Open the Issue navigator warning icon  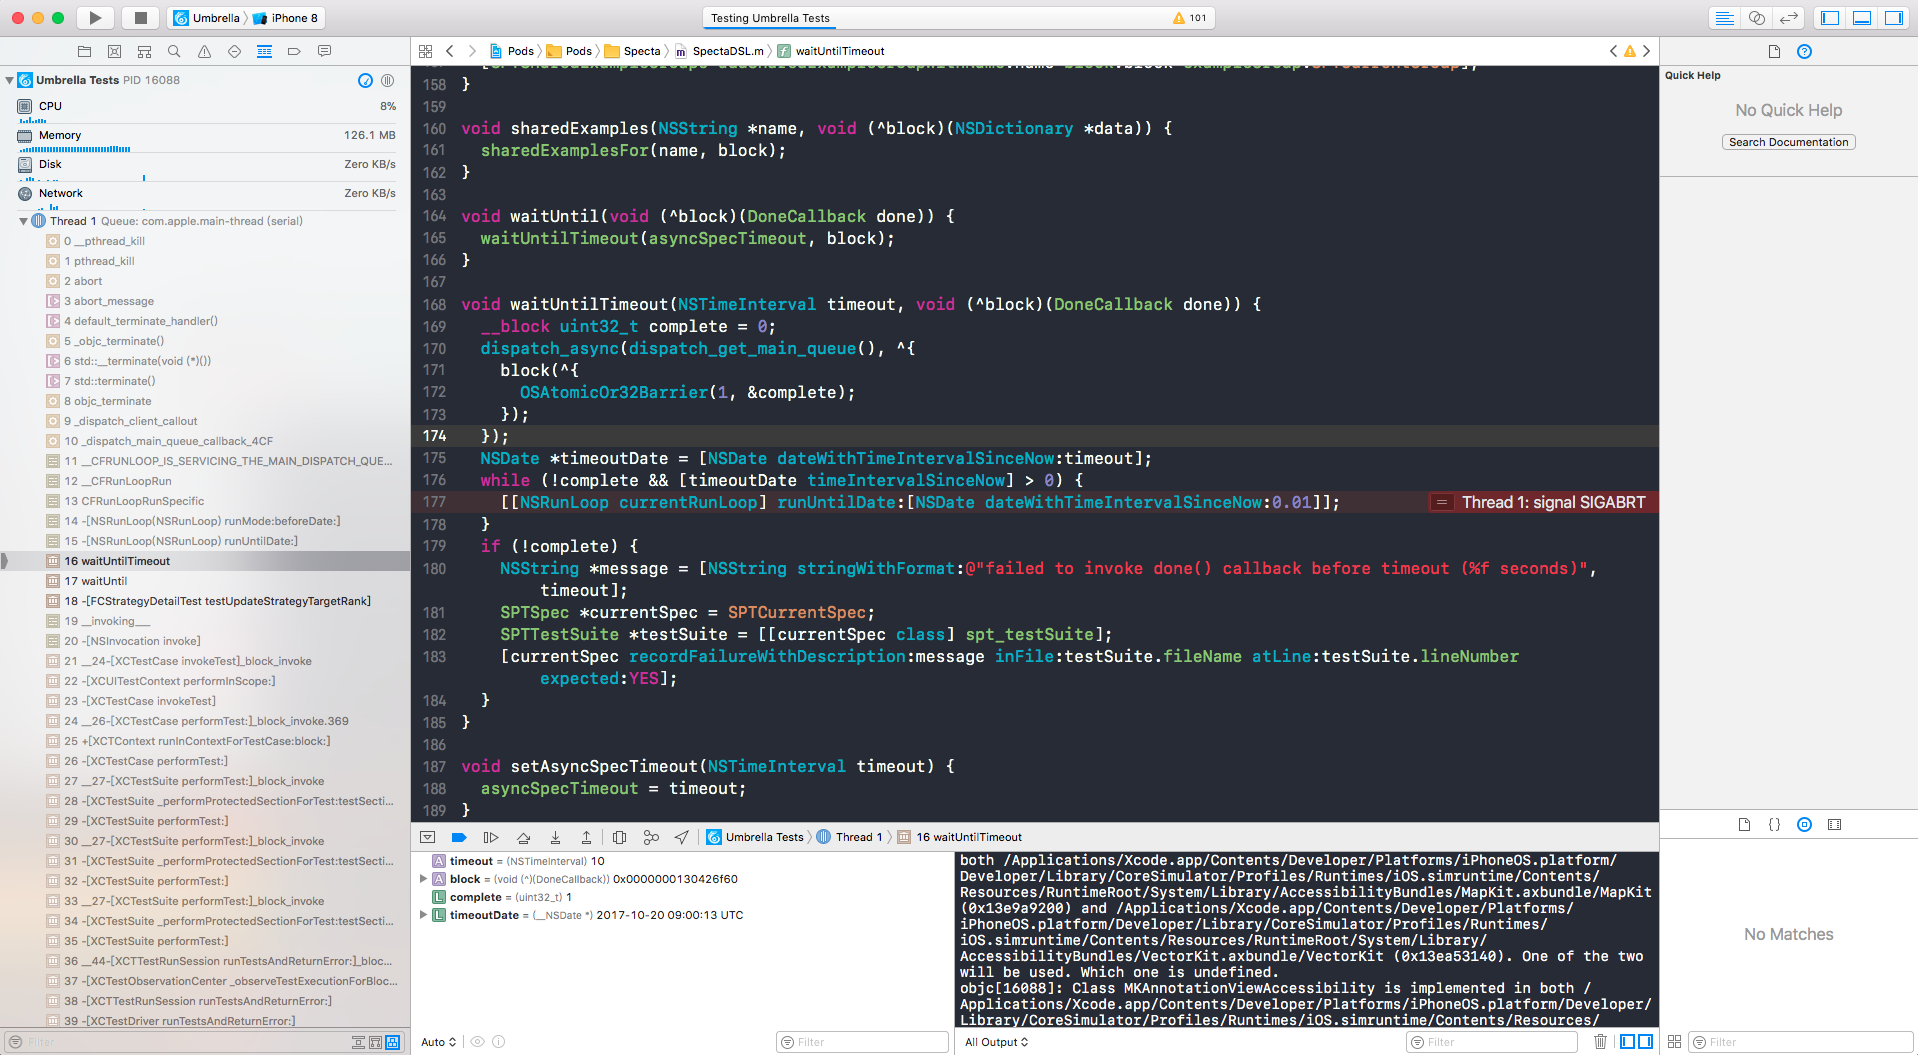tap(204, 51)
